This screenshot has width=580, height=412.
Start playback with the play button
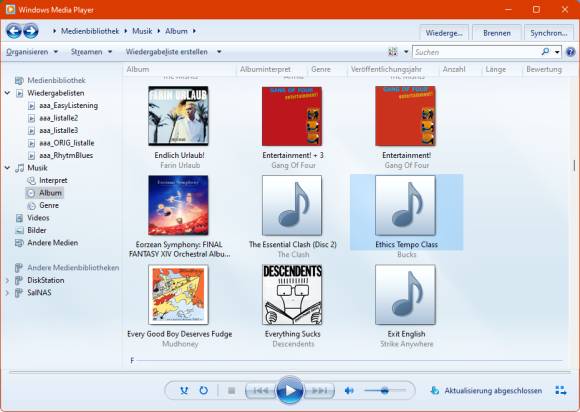click(290, 390)
